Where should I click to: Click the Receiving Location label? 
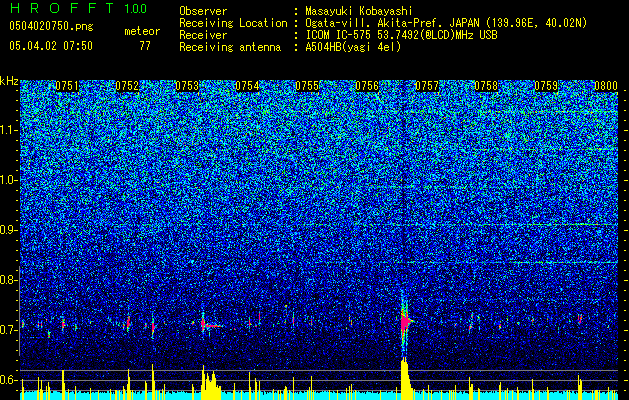coord(233,23)
